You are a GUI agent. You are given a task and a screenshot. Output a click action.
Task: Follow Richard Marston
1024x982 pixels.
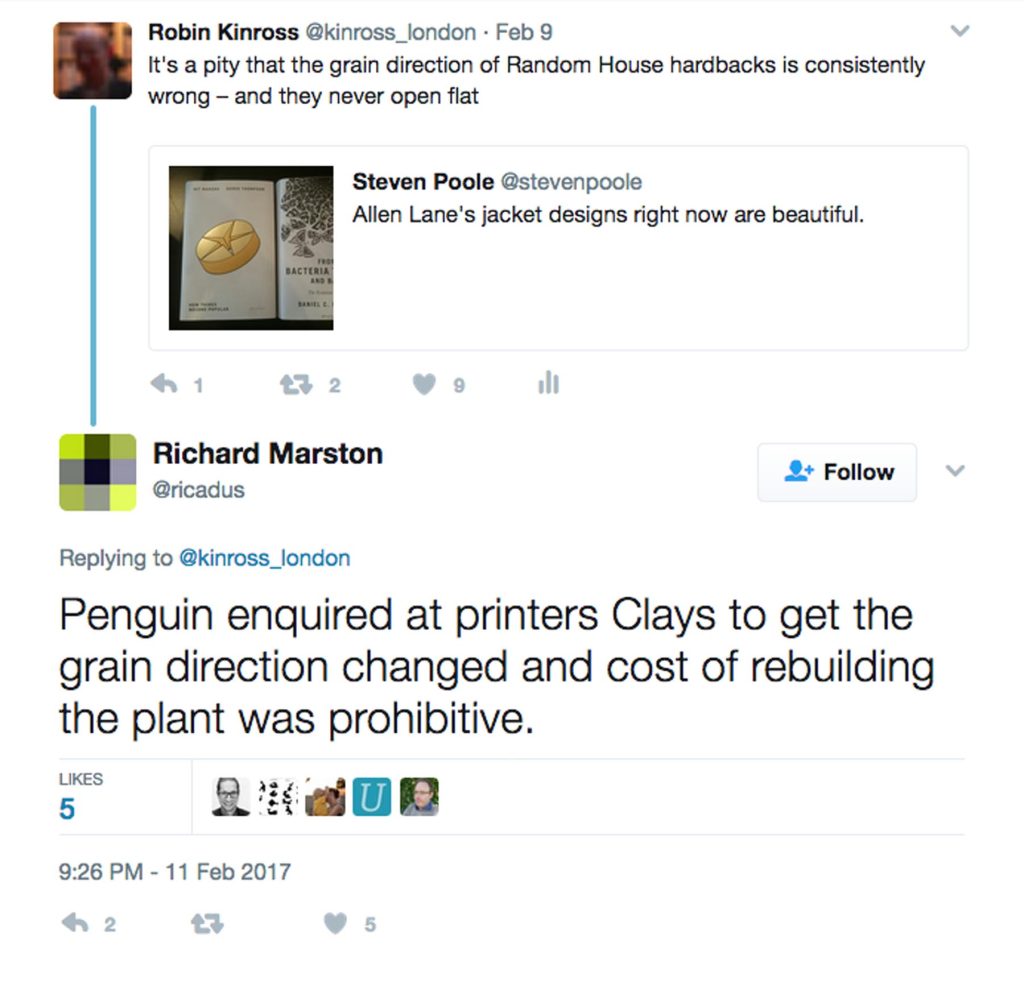[837, 472]
